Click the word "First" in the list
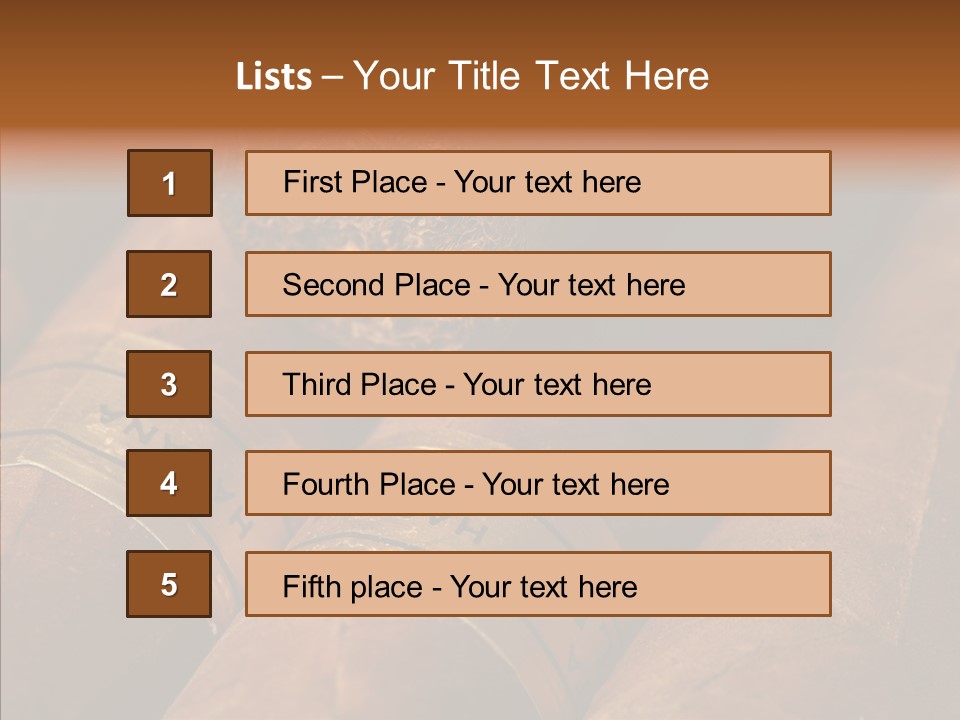 (x=311, y=183)
